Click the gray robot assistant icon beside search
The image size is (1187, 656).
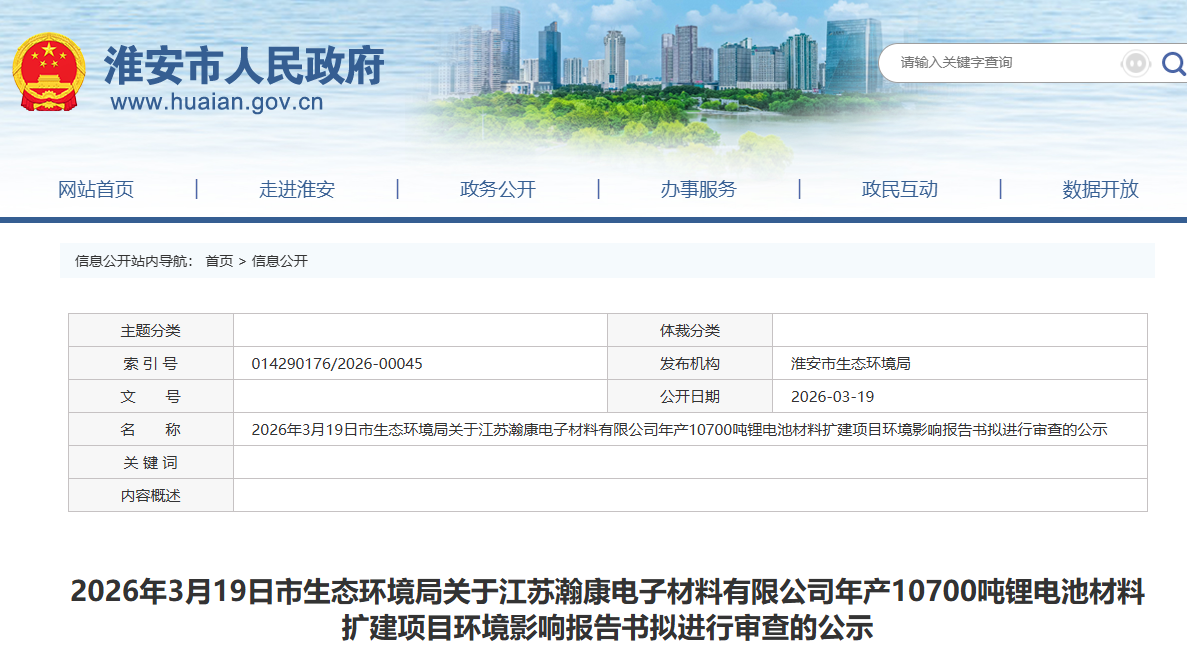click(1135, 63)
